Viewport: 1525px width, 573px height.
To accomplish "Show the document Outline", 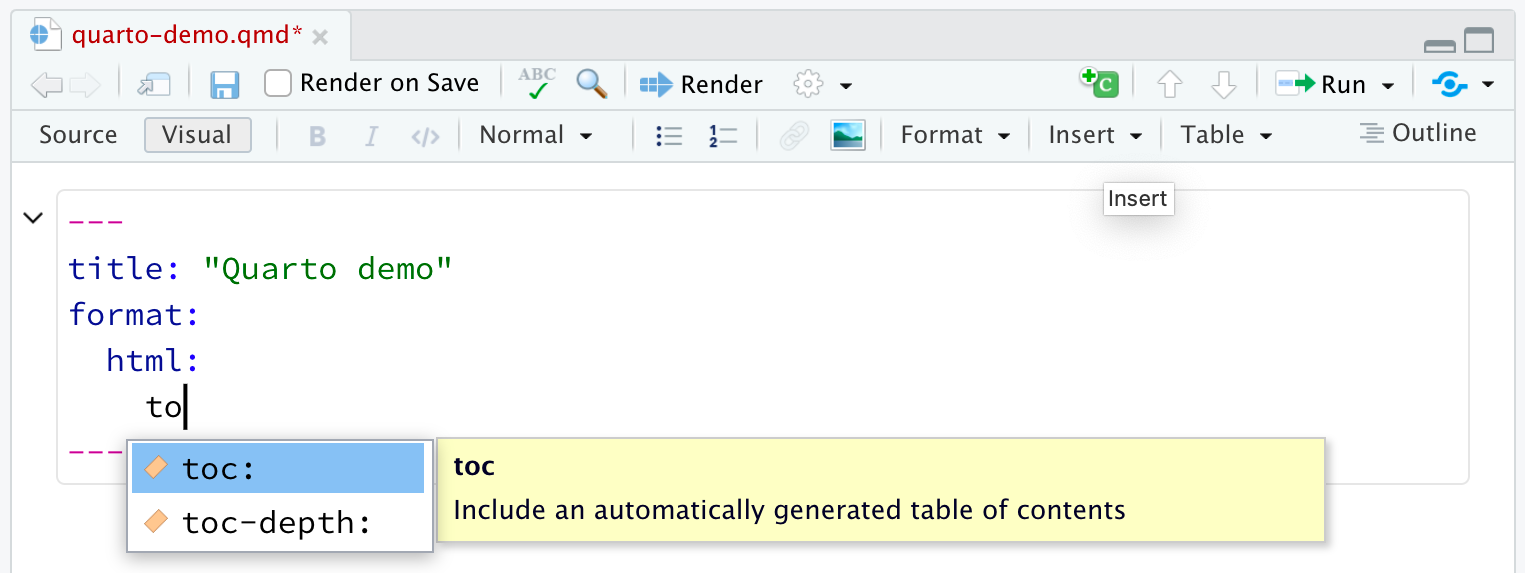I will [x=1418, y=133].
